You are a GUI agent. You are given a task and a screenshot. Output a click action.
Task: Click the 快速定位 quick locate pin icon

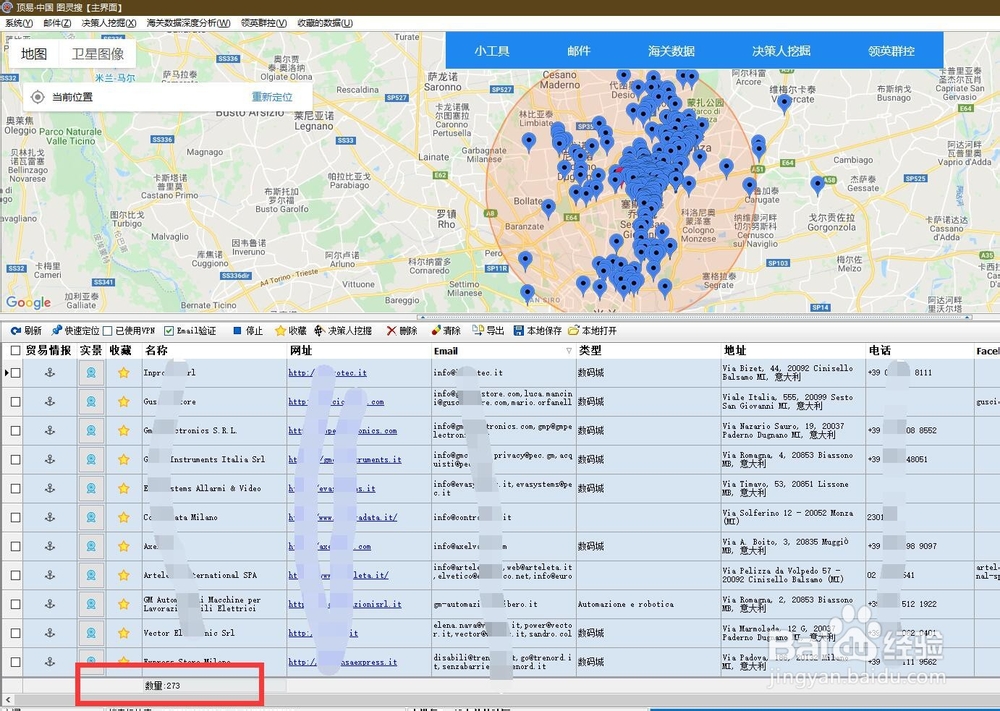click(x=57, y=330)
